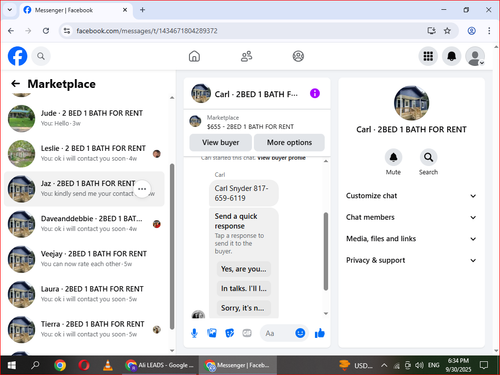This screenshot has height=375, width=500.
Task: Open the notifications bell in Facebook header
Action: coord(451,56)
